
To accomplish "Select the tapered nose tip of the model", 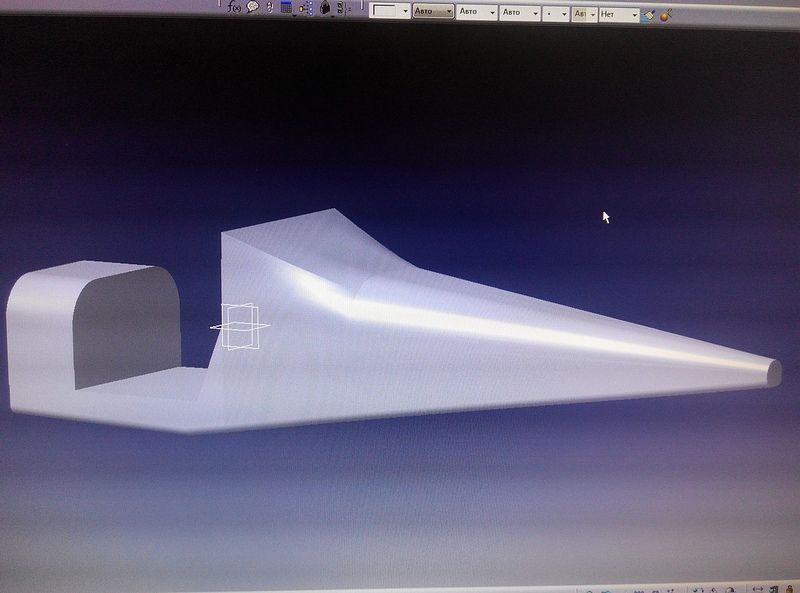I will (770, 369).
